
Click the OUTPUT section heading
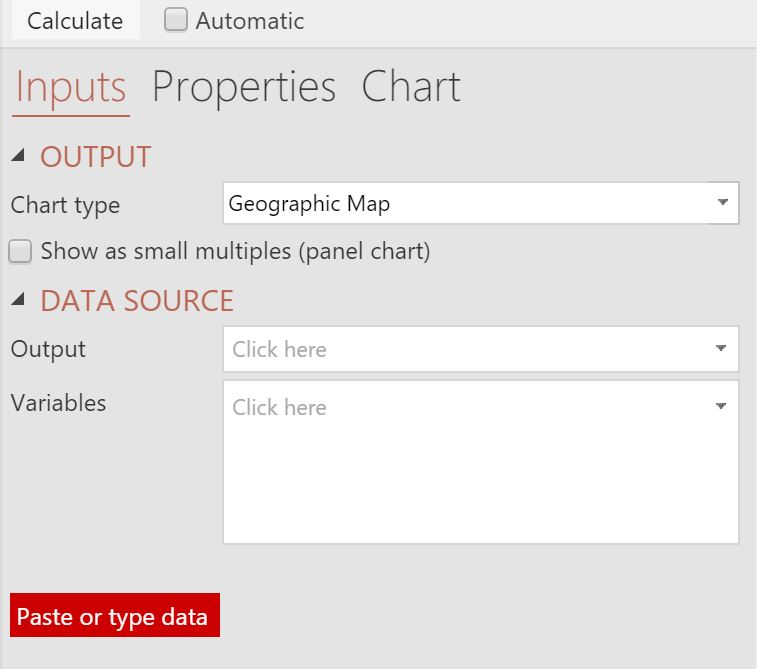point(96,157)
